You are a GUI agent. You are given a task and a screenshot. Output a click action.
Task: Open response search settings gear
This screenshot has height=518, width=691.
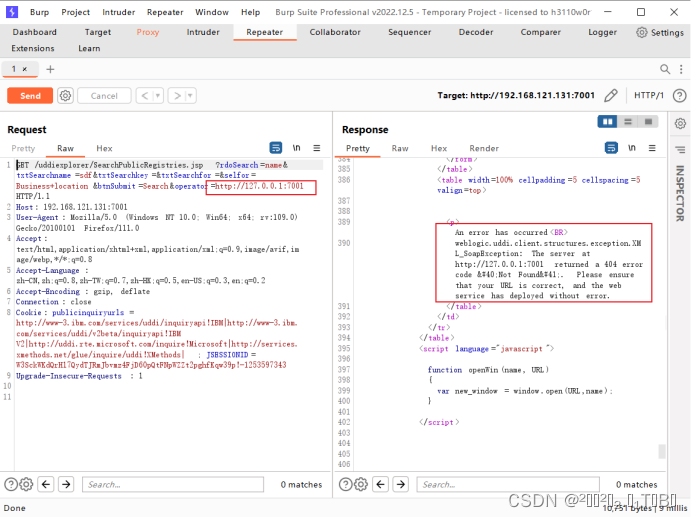coord(361,484)
